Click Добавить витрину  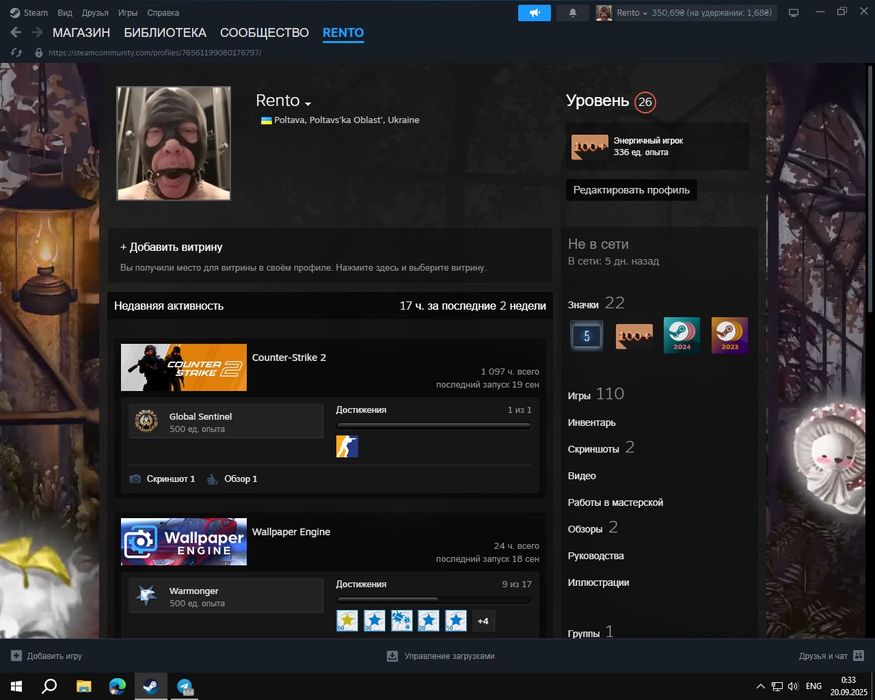(x=171, y=247)
